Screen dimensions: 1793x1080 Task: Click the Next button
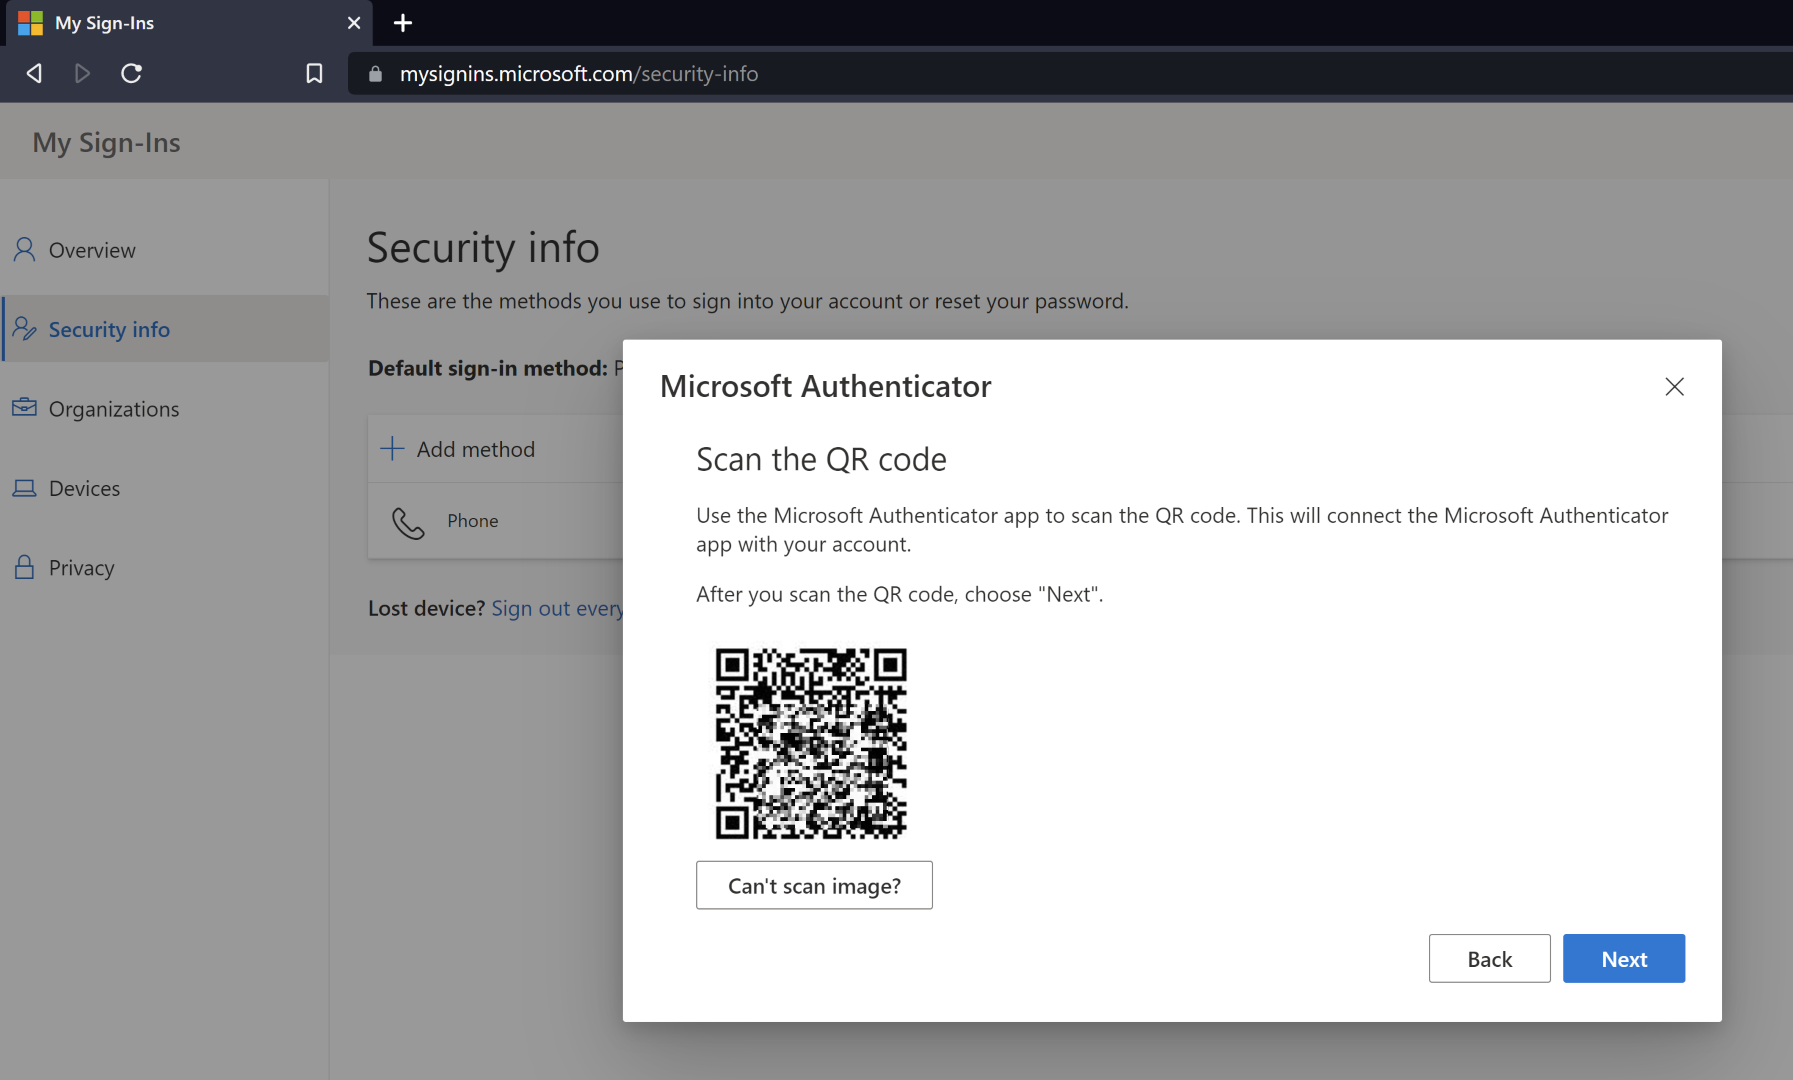(x=1623, y=958)
